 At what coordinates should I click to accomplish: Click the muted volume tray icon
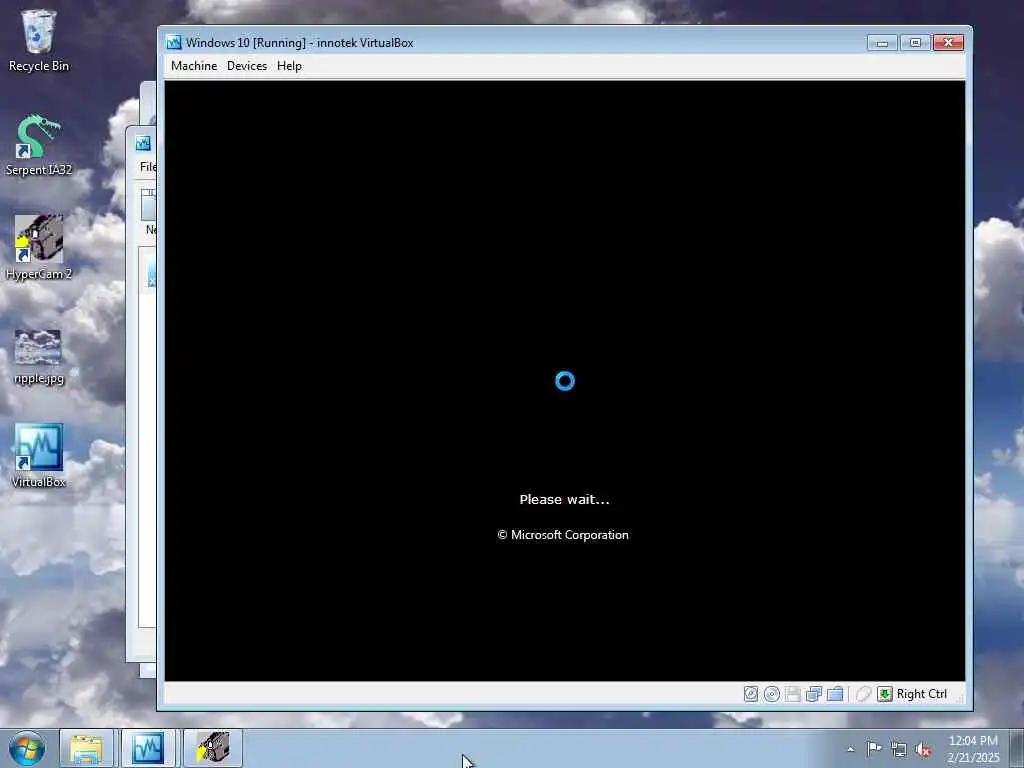pos(923,750)
